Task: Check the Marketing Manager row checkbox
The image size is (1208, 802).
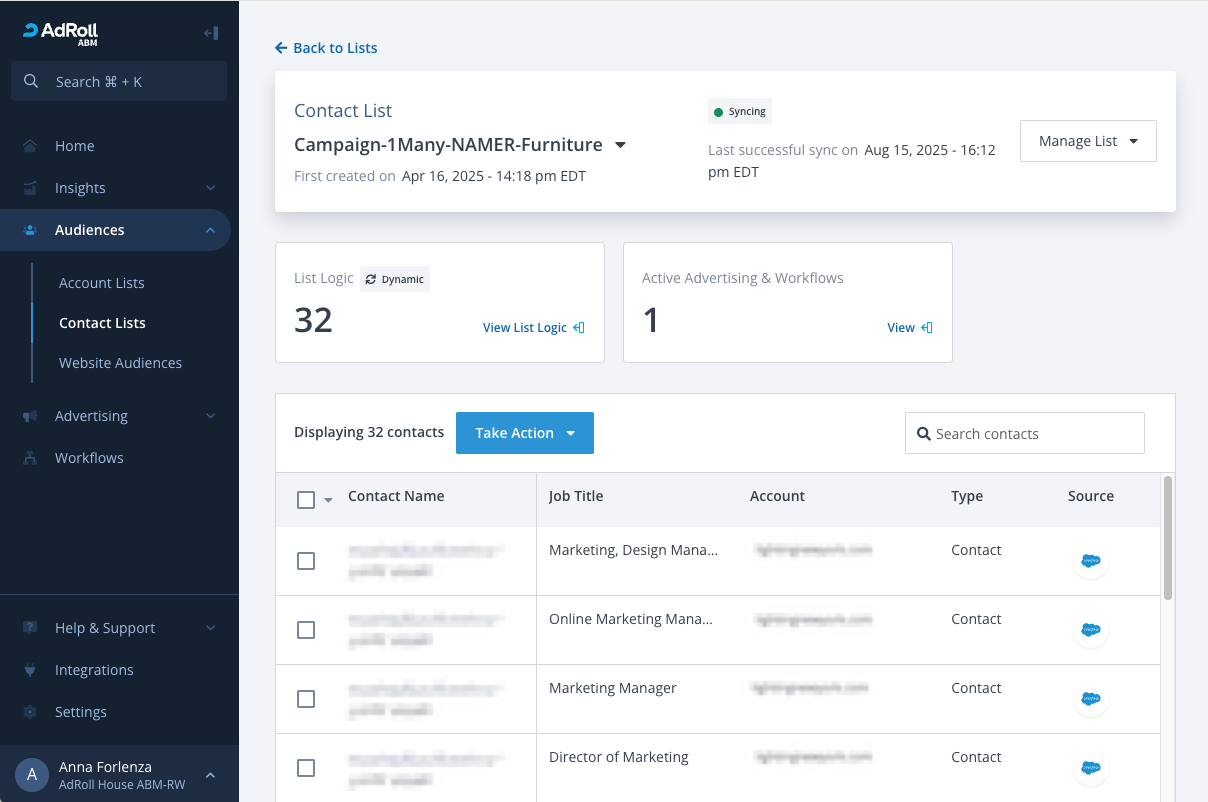Action: pyautogui.click(x=306, y=699)
